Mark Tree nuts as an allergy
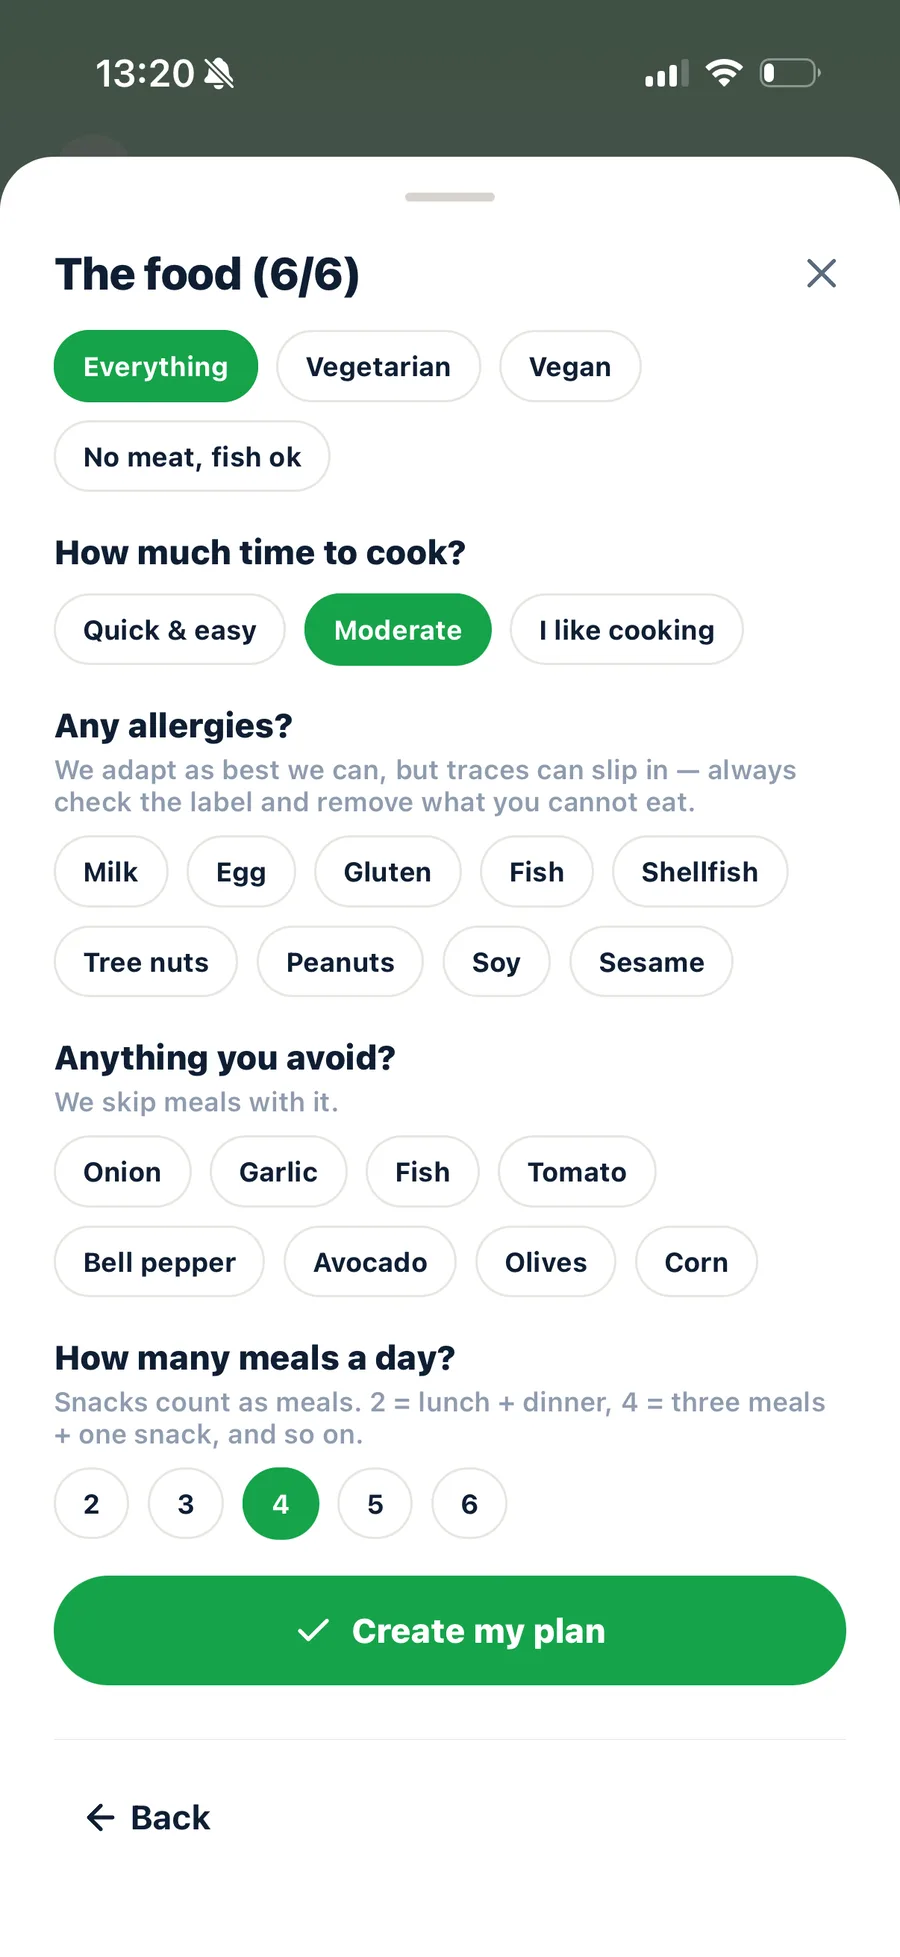Image resolution: width=900 pixels, height=1957 pixels. pyautogui.click(x=146, y=962)
